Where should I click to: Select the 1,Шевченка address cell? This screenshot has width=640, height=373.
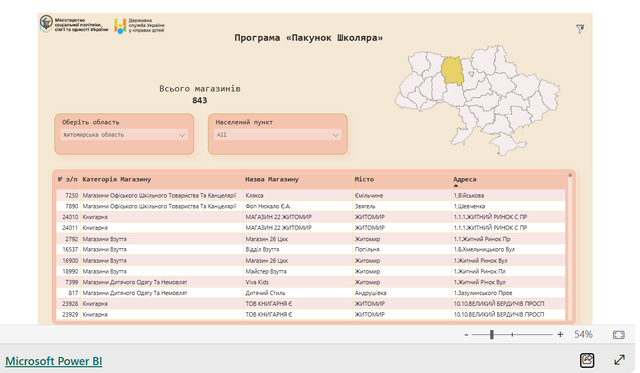point(509,206)
